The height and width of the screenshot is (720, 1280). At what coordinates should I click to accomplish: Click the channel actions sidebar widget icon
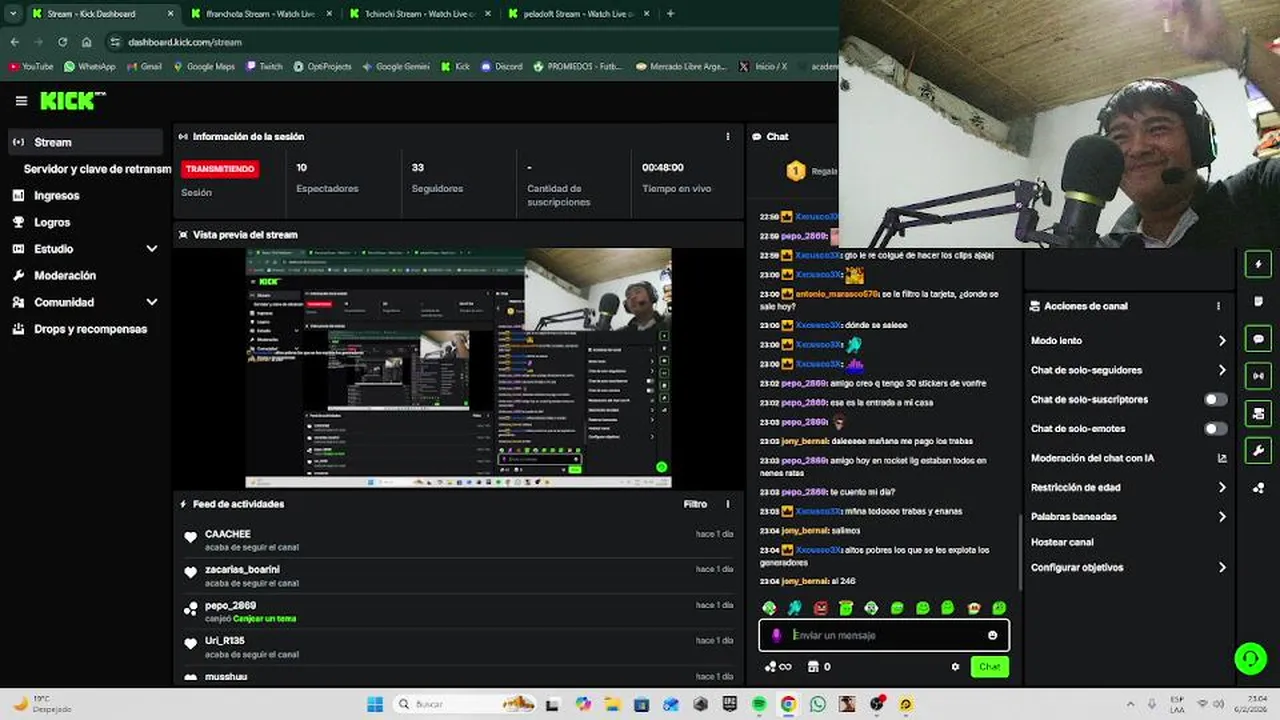pyautogui.click(x=1258, y=413)
